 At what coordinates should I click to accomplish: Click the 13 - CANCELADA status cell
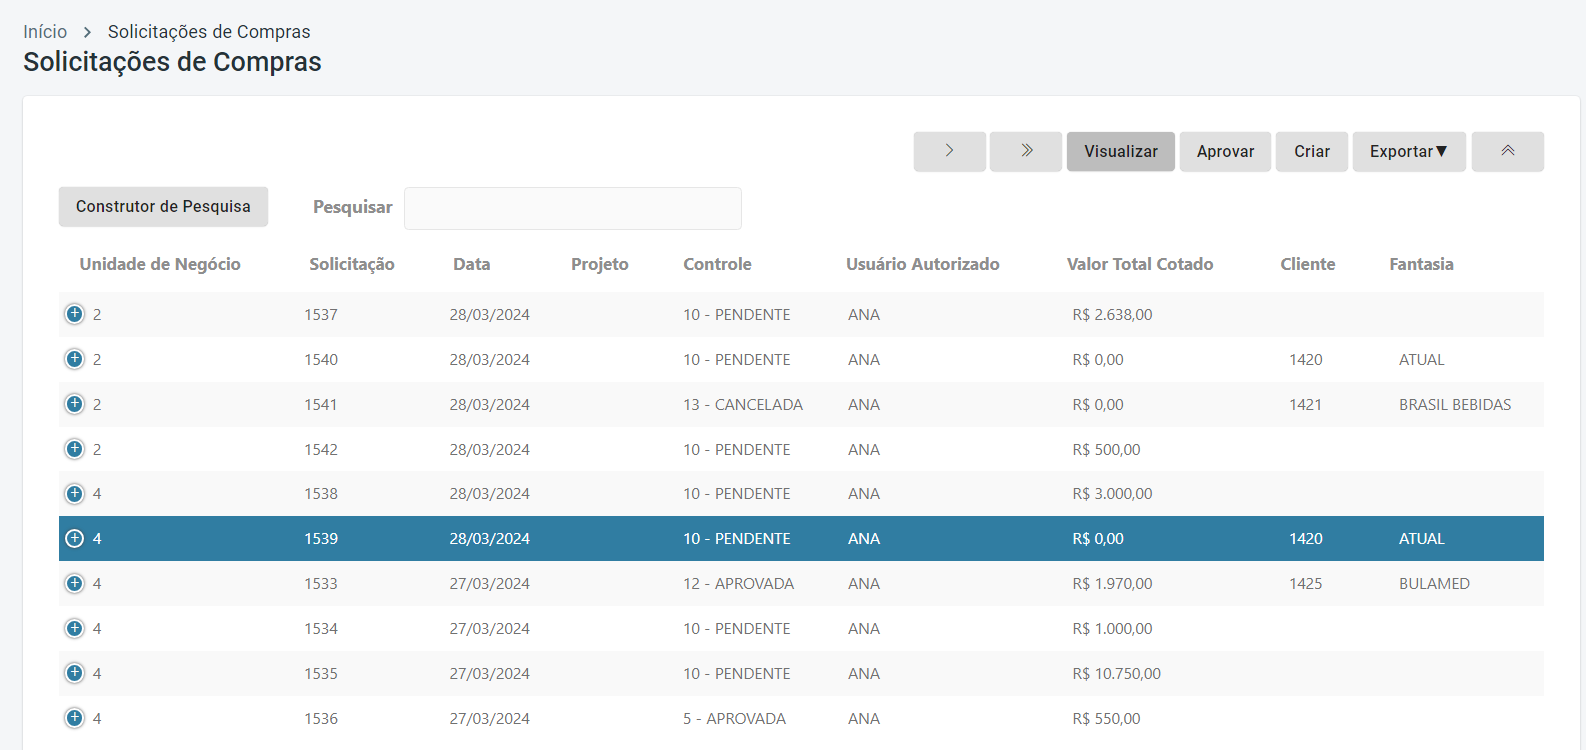[743, 404]
